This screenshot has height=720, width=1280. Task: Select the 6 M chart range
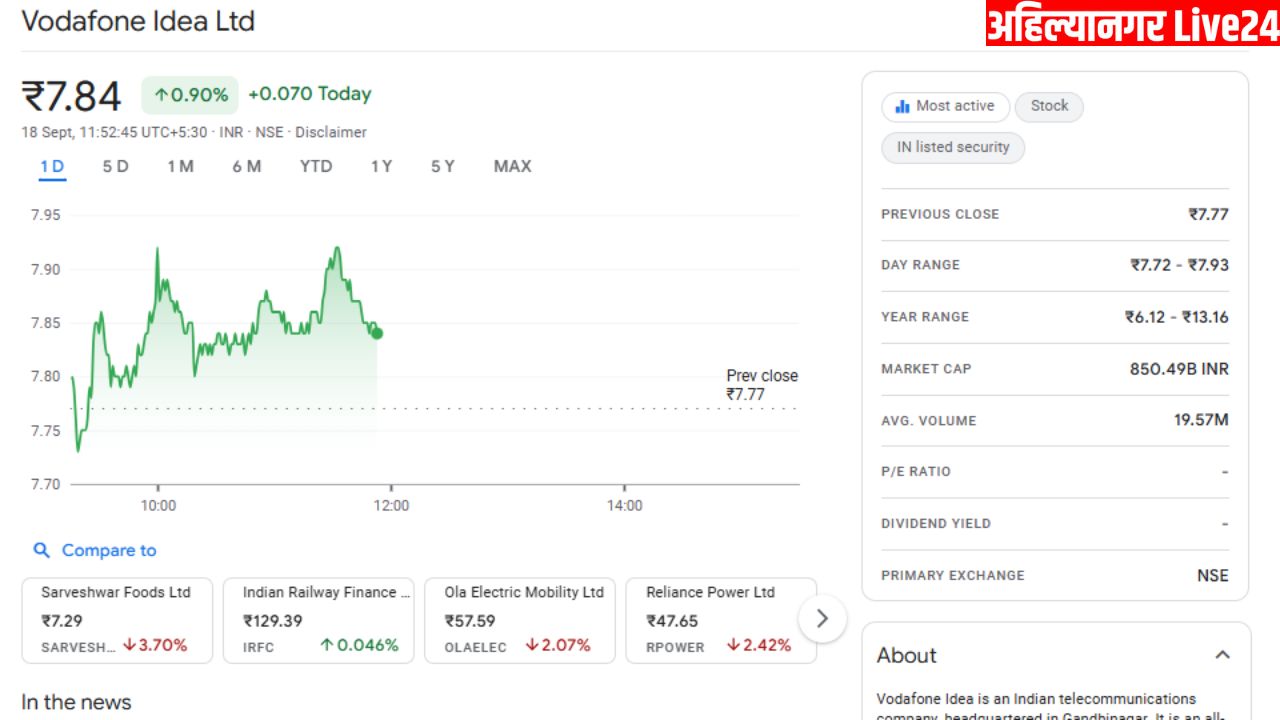point(247,166)
